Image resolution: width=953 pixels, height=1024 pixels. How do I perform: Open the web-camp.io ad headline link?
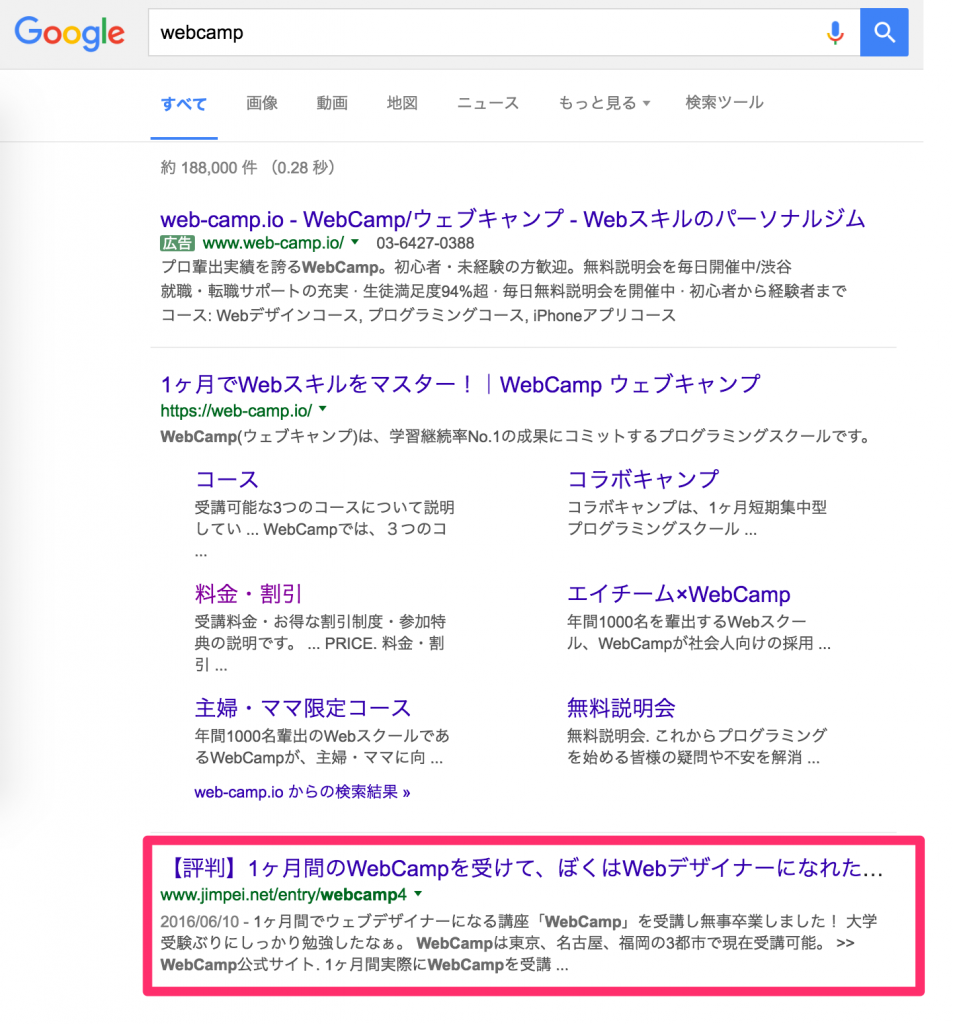[x=513, y=218]
